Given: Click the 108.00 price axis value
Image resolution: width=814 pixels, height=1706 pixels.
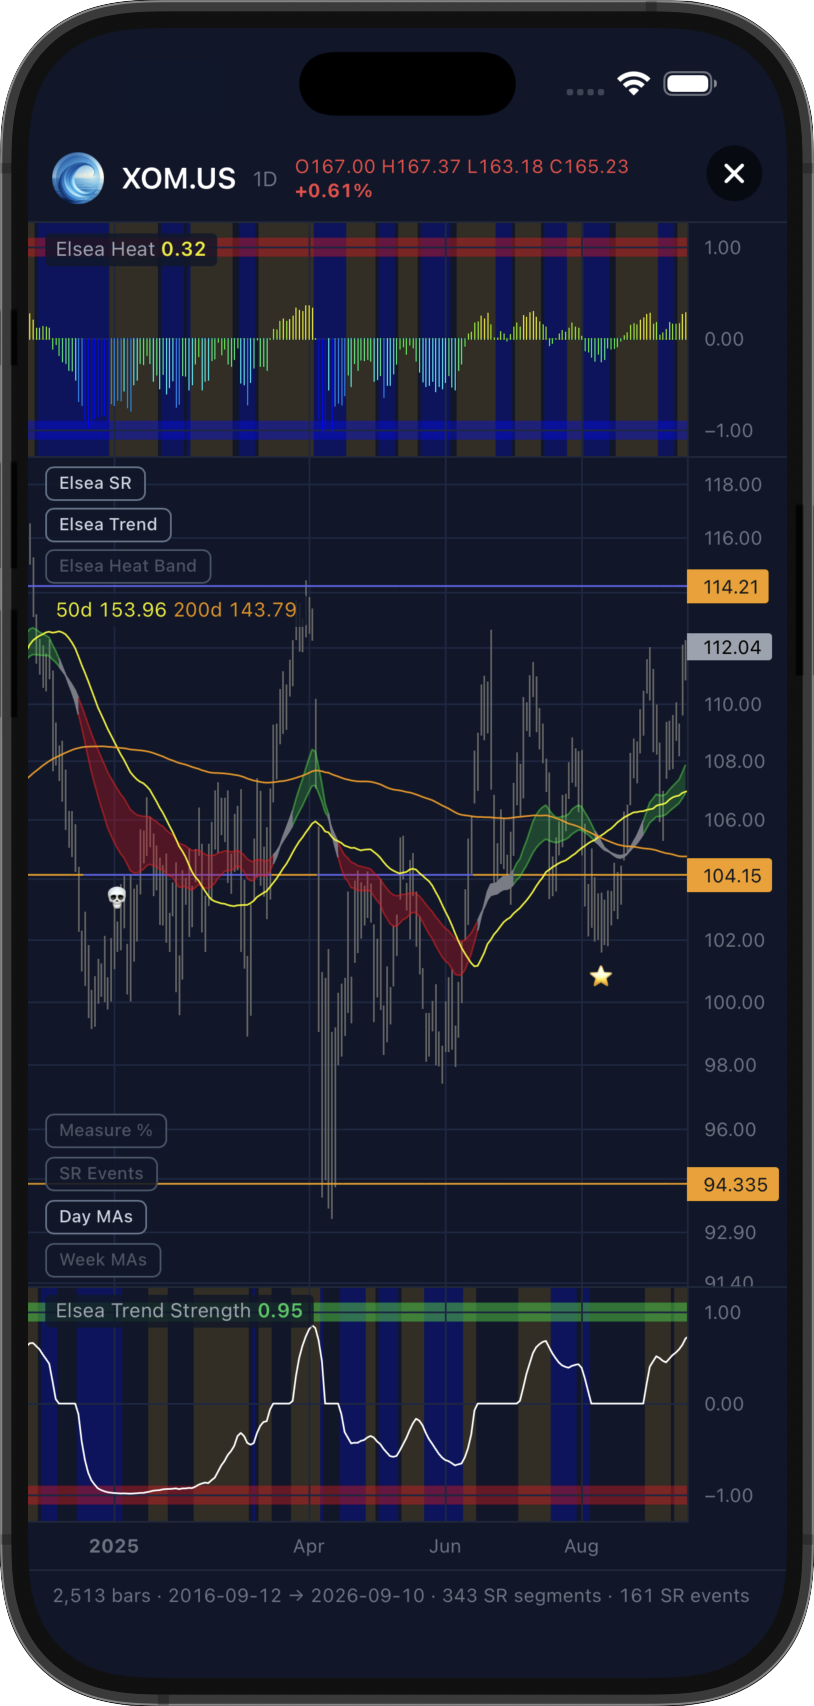Looking at the screenshot, I should (x=734, y=761).
